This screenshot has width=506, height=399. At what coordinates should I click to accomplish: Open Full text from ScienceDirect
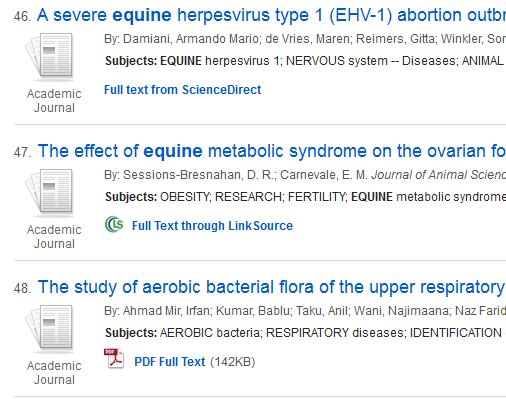pos(183,90)
